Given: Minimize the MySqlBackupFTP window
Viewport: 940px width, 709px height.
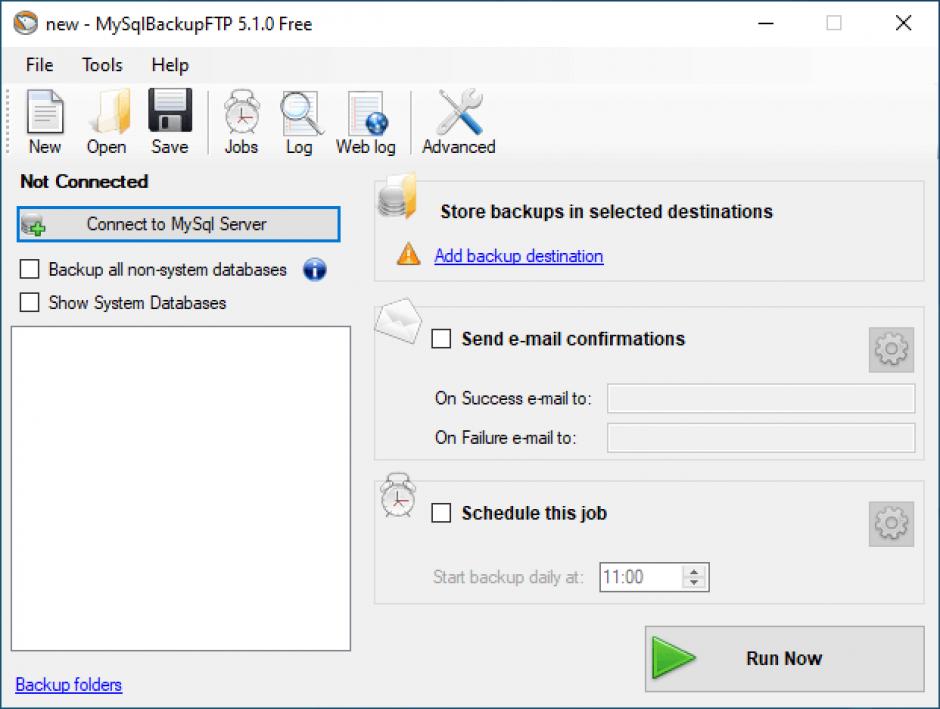Looking at the screenshot, I should (x=766, y=23).
